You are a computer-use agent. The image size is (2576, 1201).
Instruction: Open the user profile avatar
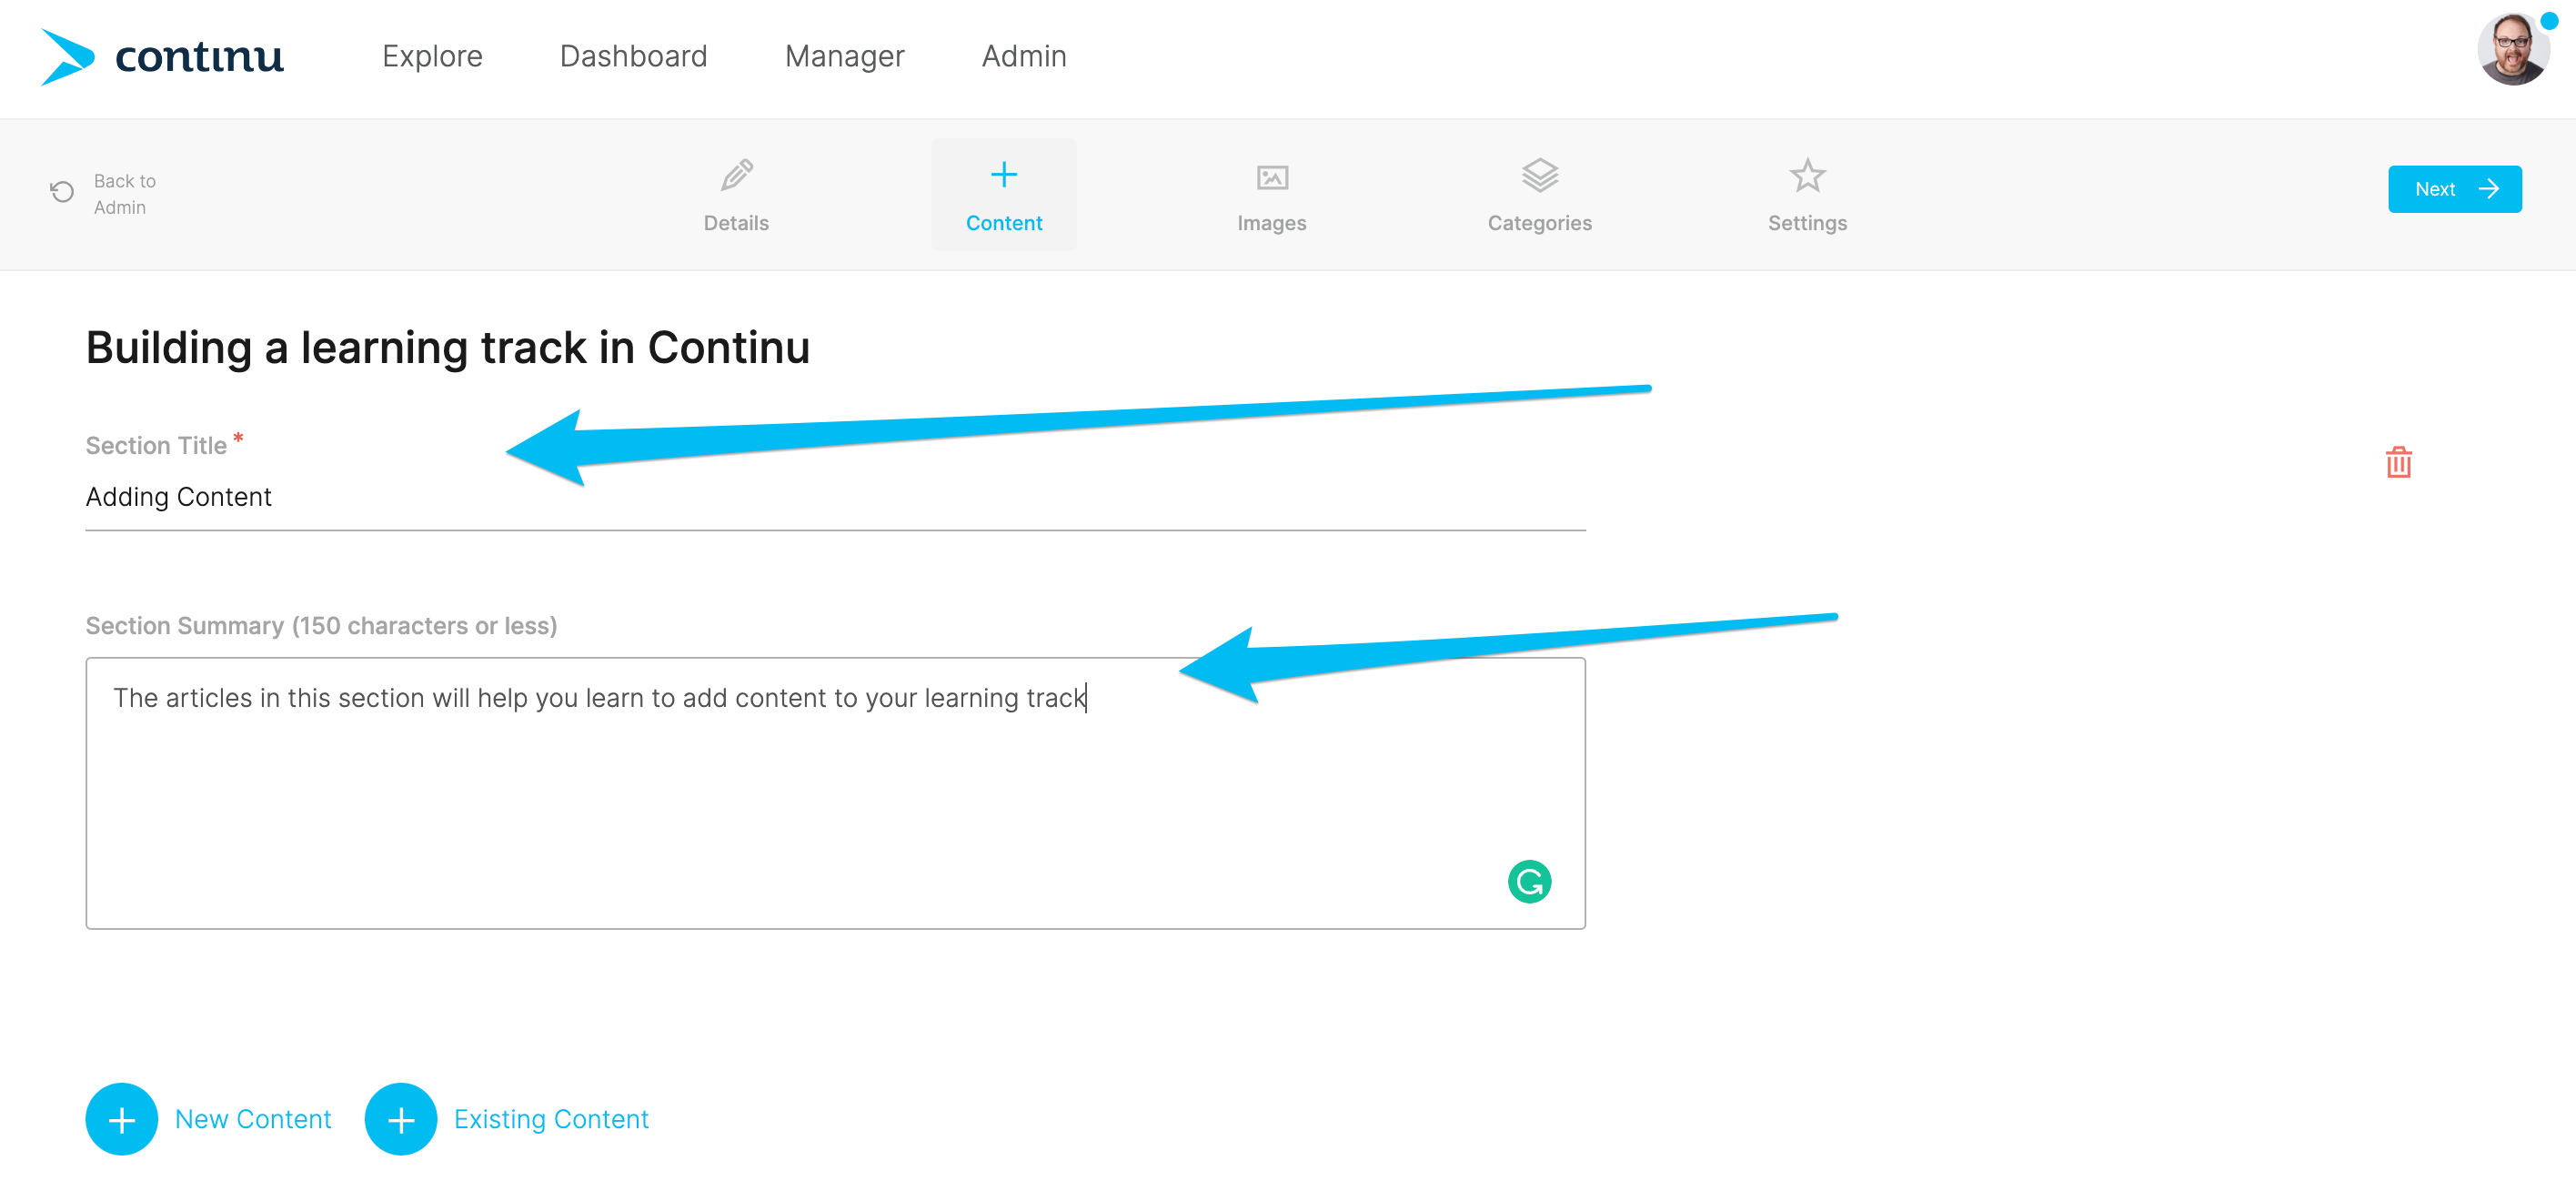(x=2512, y=50)
